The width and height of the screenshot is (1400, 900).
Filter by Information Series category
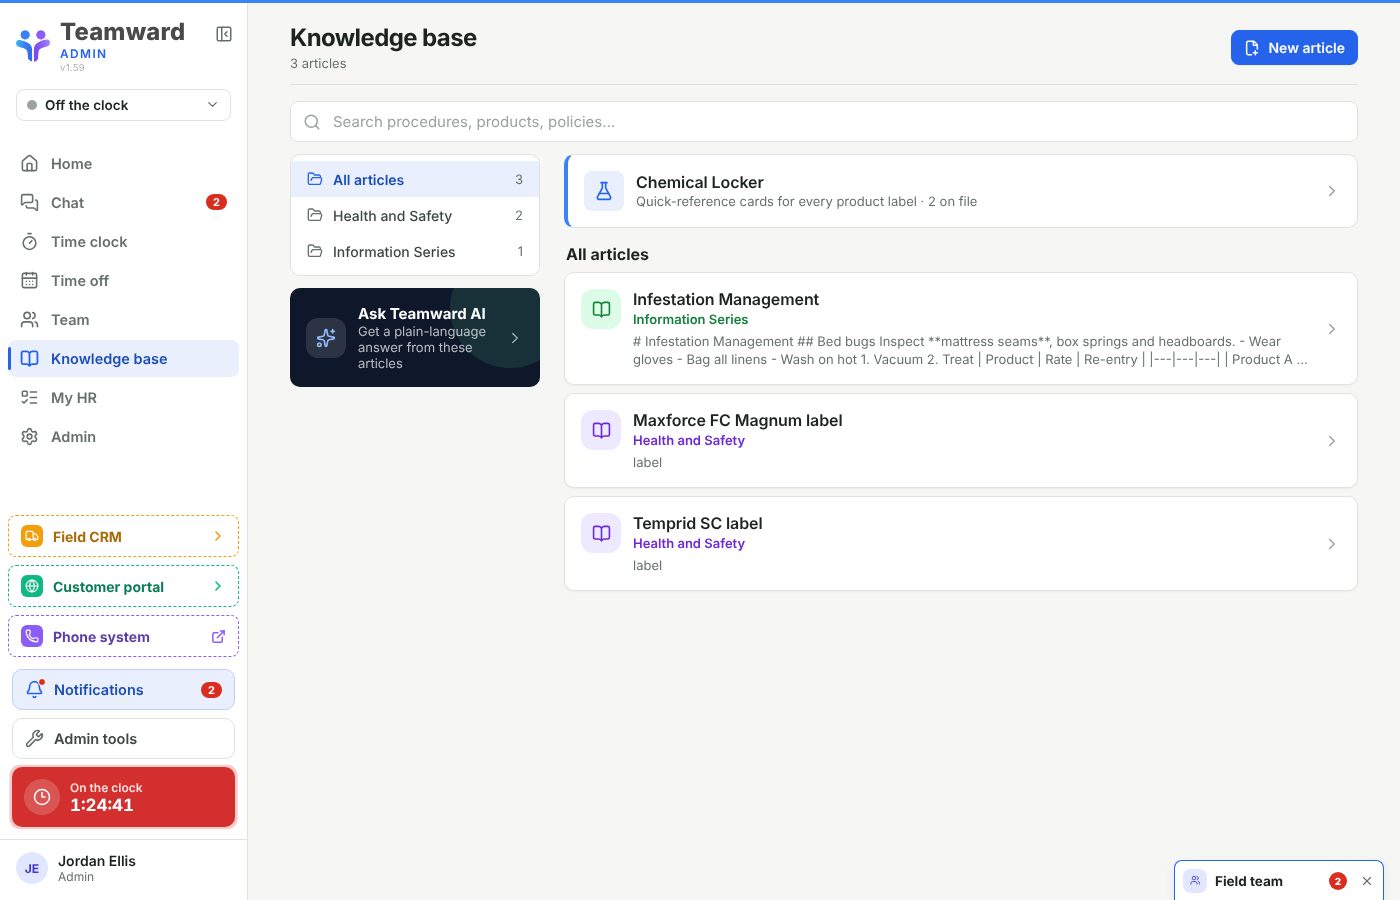pos(415,251)
